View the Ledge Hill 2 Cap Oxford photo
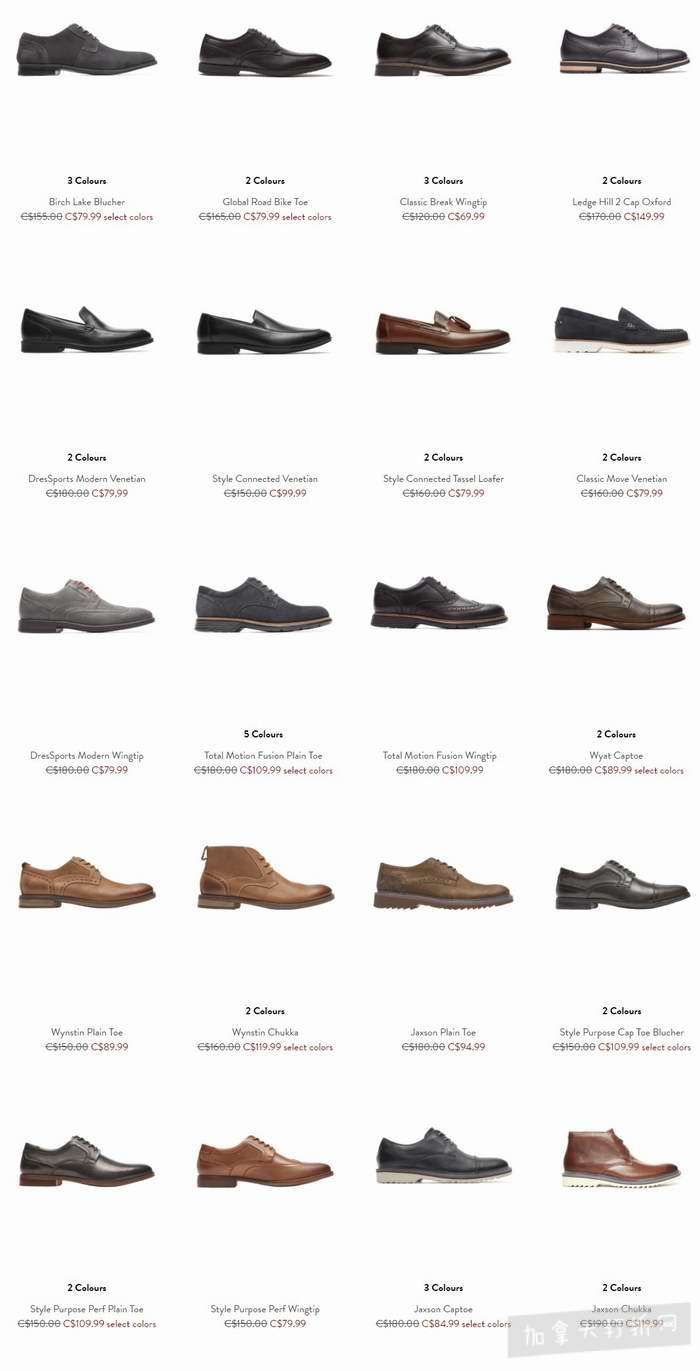 [x=622, y=50]
